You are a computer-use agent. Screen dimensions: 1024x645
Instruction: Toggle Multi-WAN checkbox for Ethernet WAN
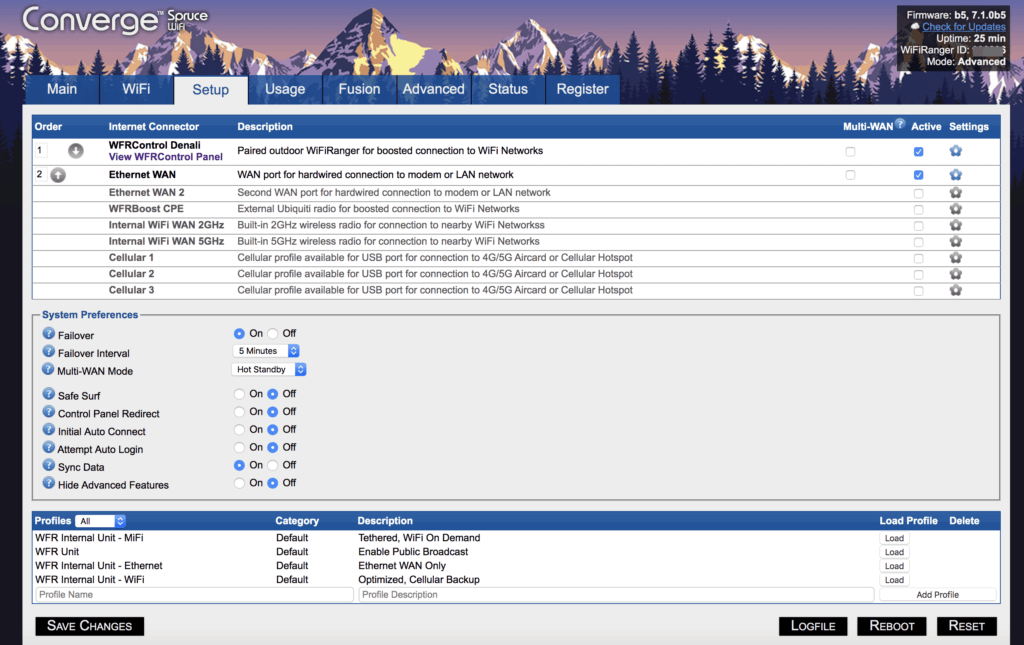point(850,175)
